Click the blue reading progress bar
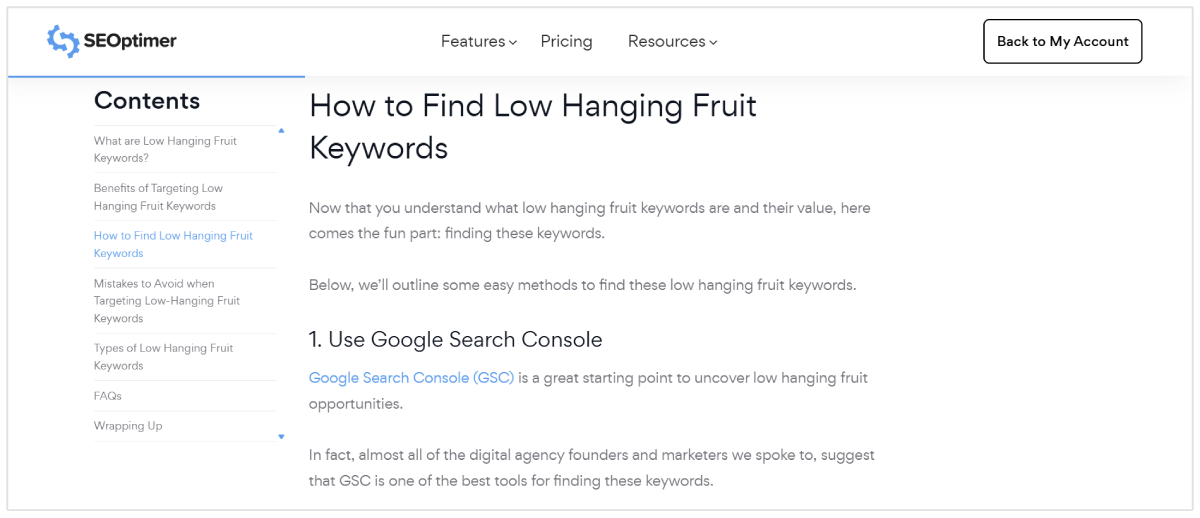The width and height of the screenshot is (1200, 518). click(x=156, y=76)
